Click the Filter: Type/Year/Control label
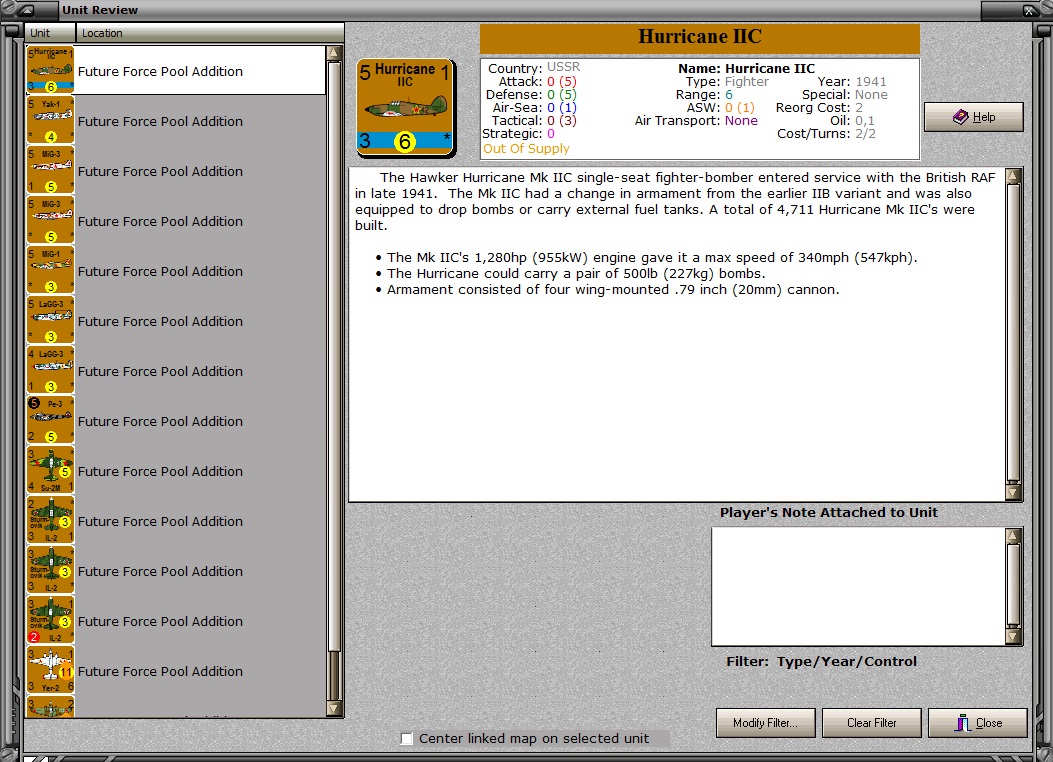1053x762 pixels. (x=821, y=661)
